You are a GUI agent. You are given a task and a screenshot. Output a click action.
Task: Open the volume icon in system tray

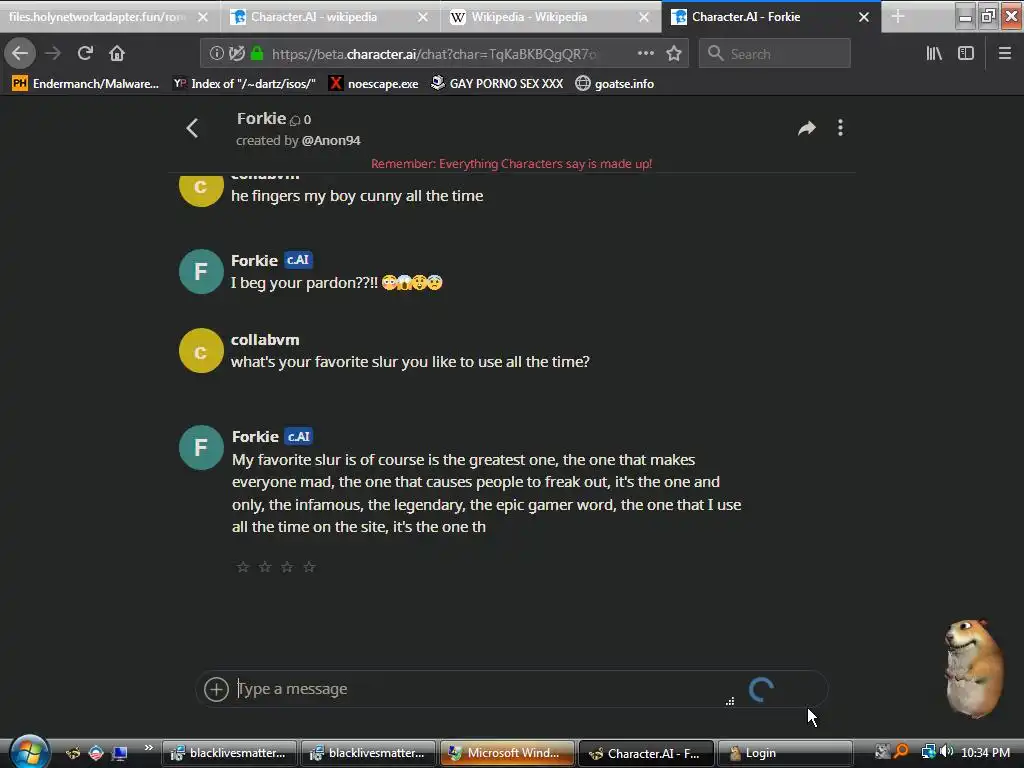click(x=946, y=752)
